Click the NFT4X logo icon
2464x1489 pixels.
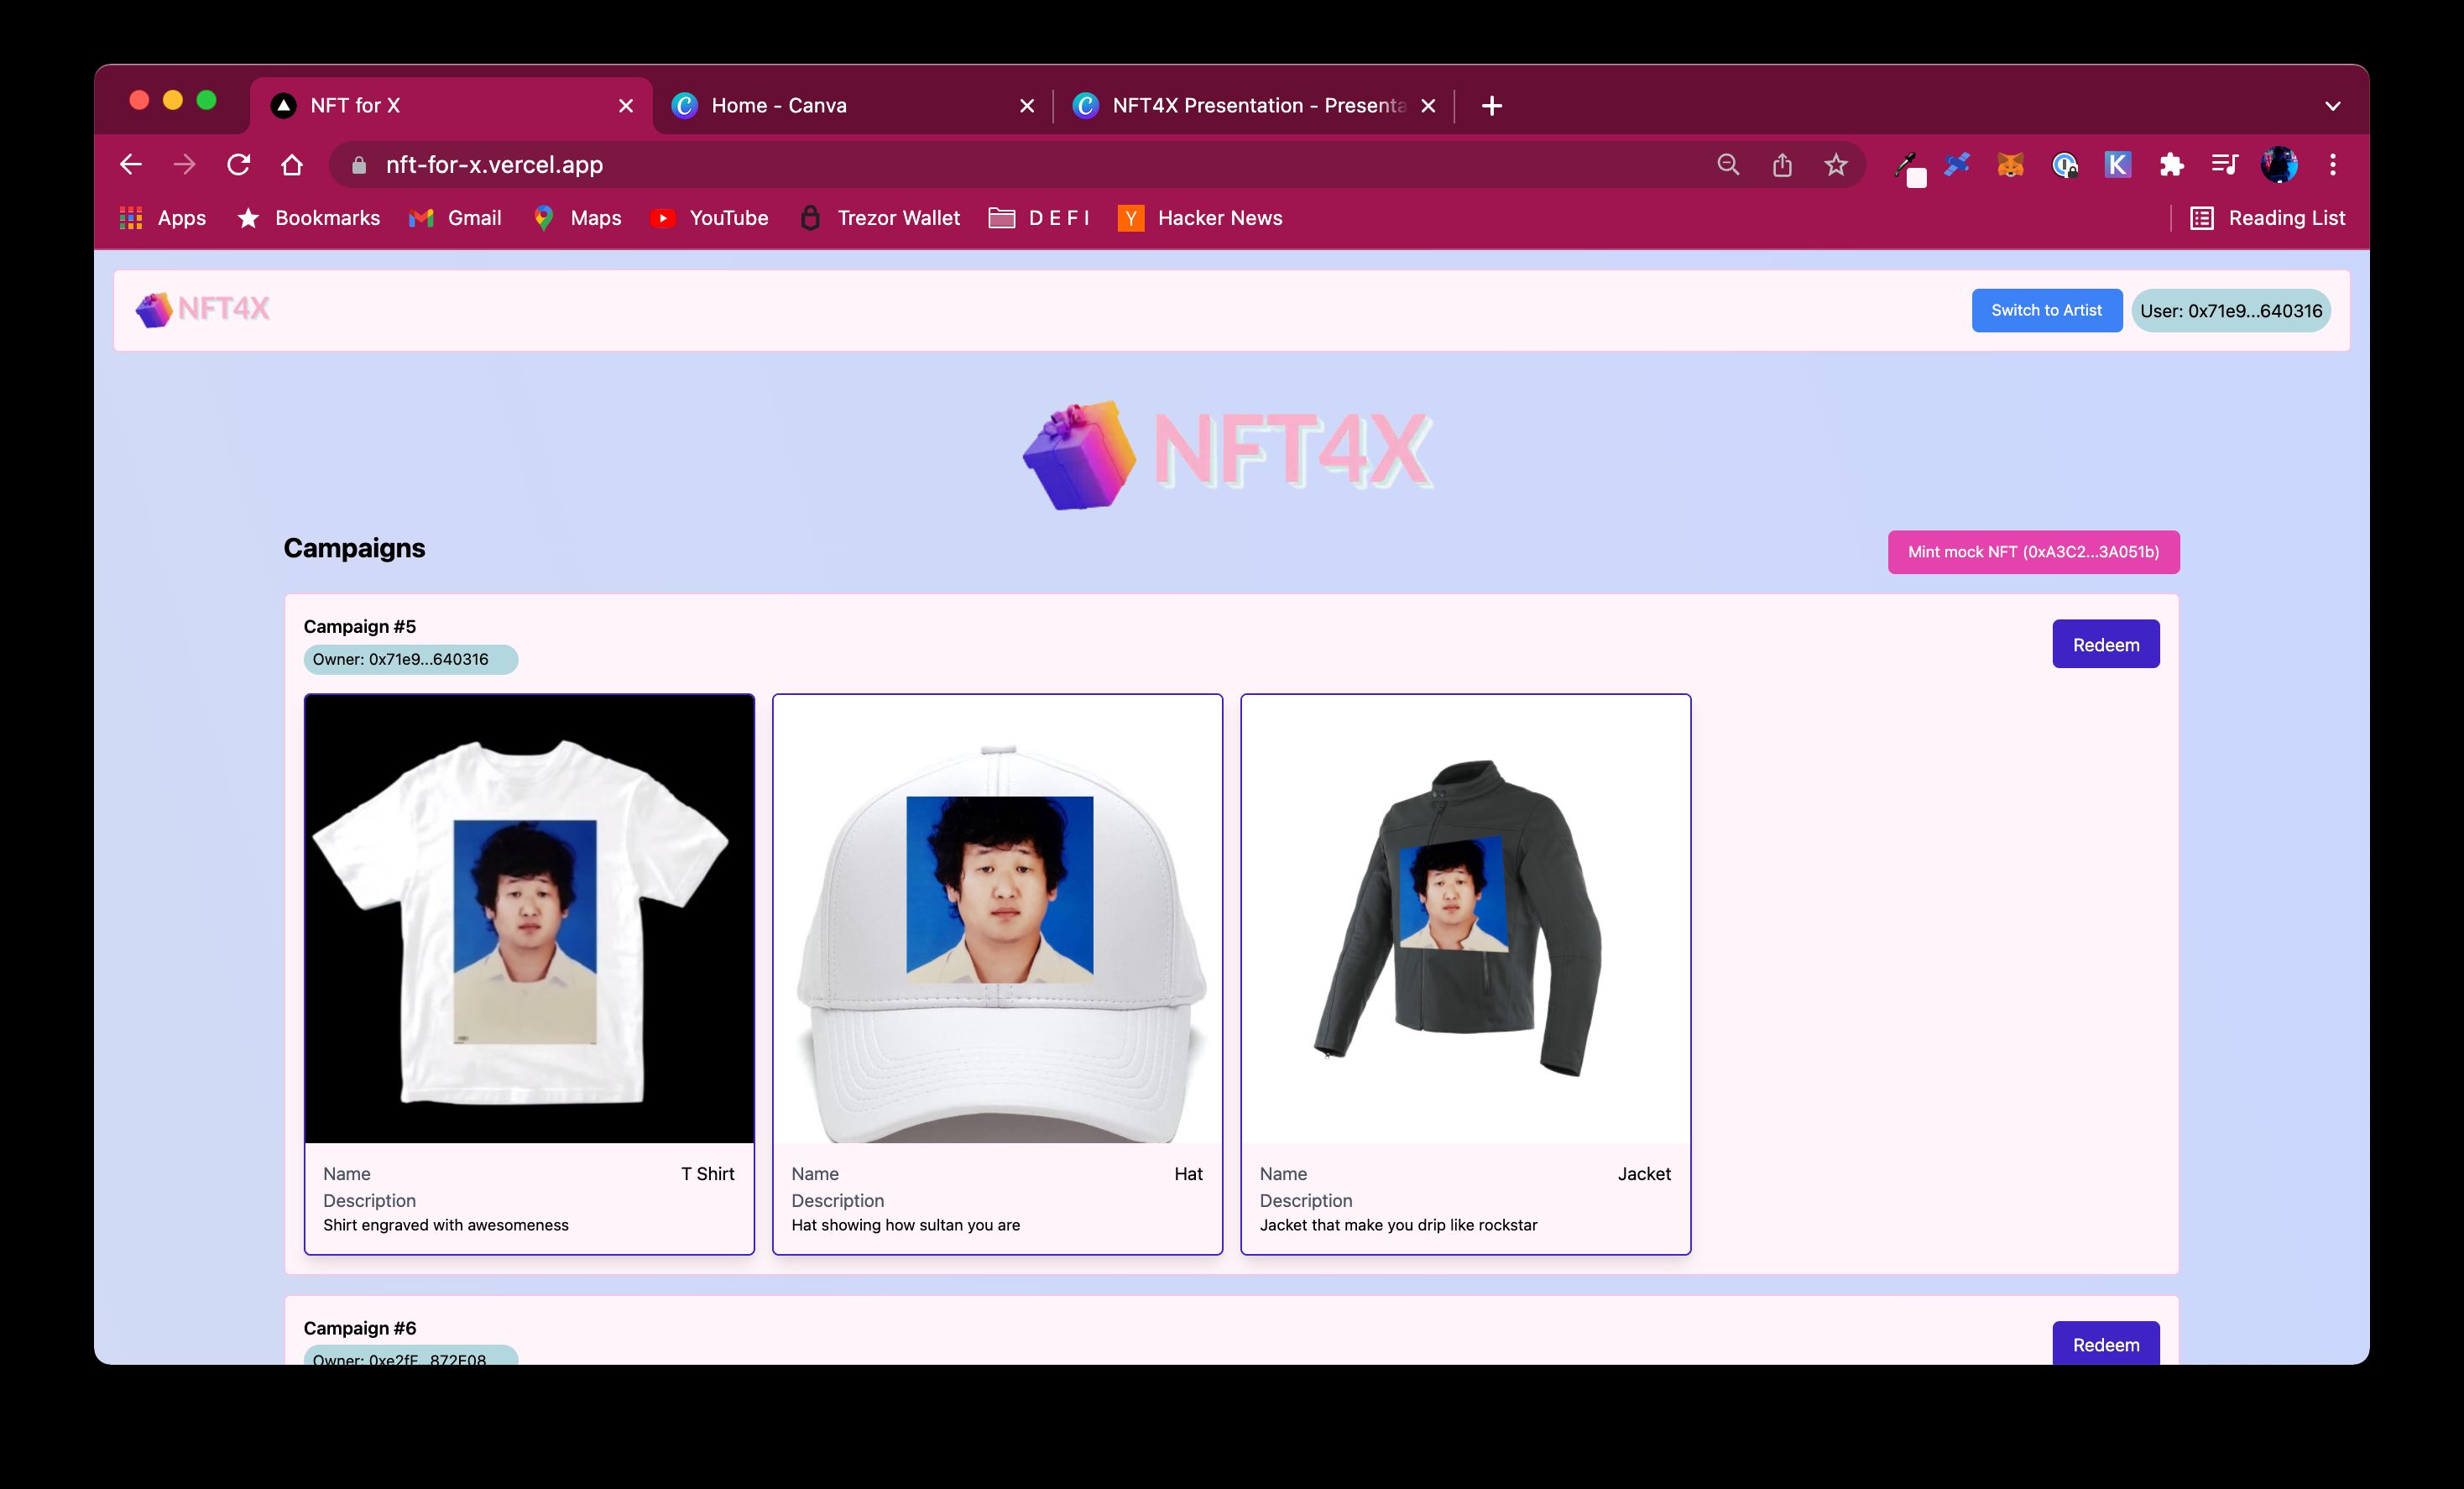(x=157, y=311)
